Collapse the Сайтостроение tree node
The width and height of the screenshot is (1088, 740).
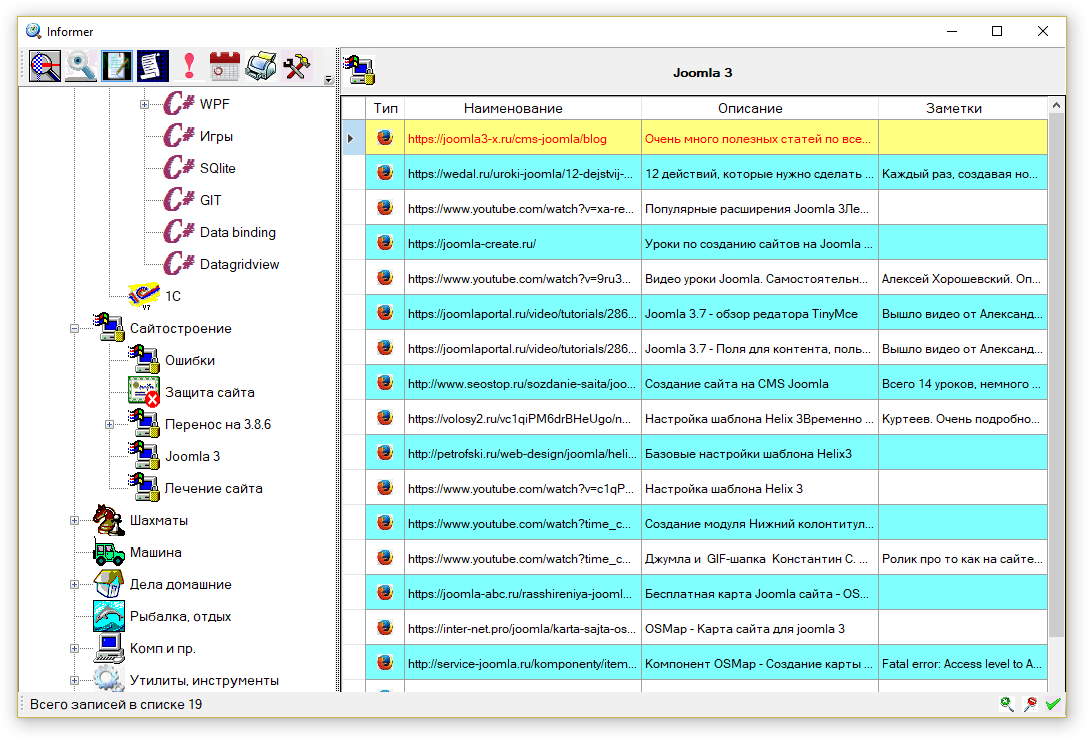coord(74,328)
